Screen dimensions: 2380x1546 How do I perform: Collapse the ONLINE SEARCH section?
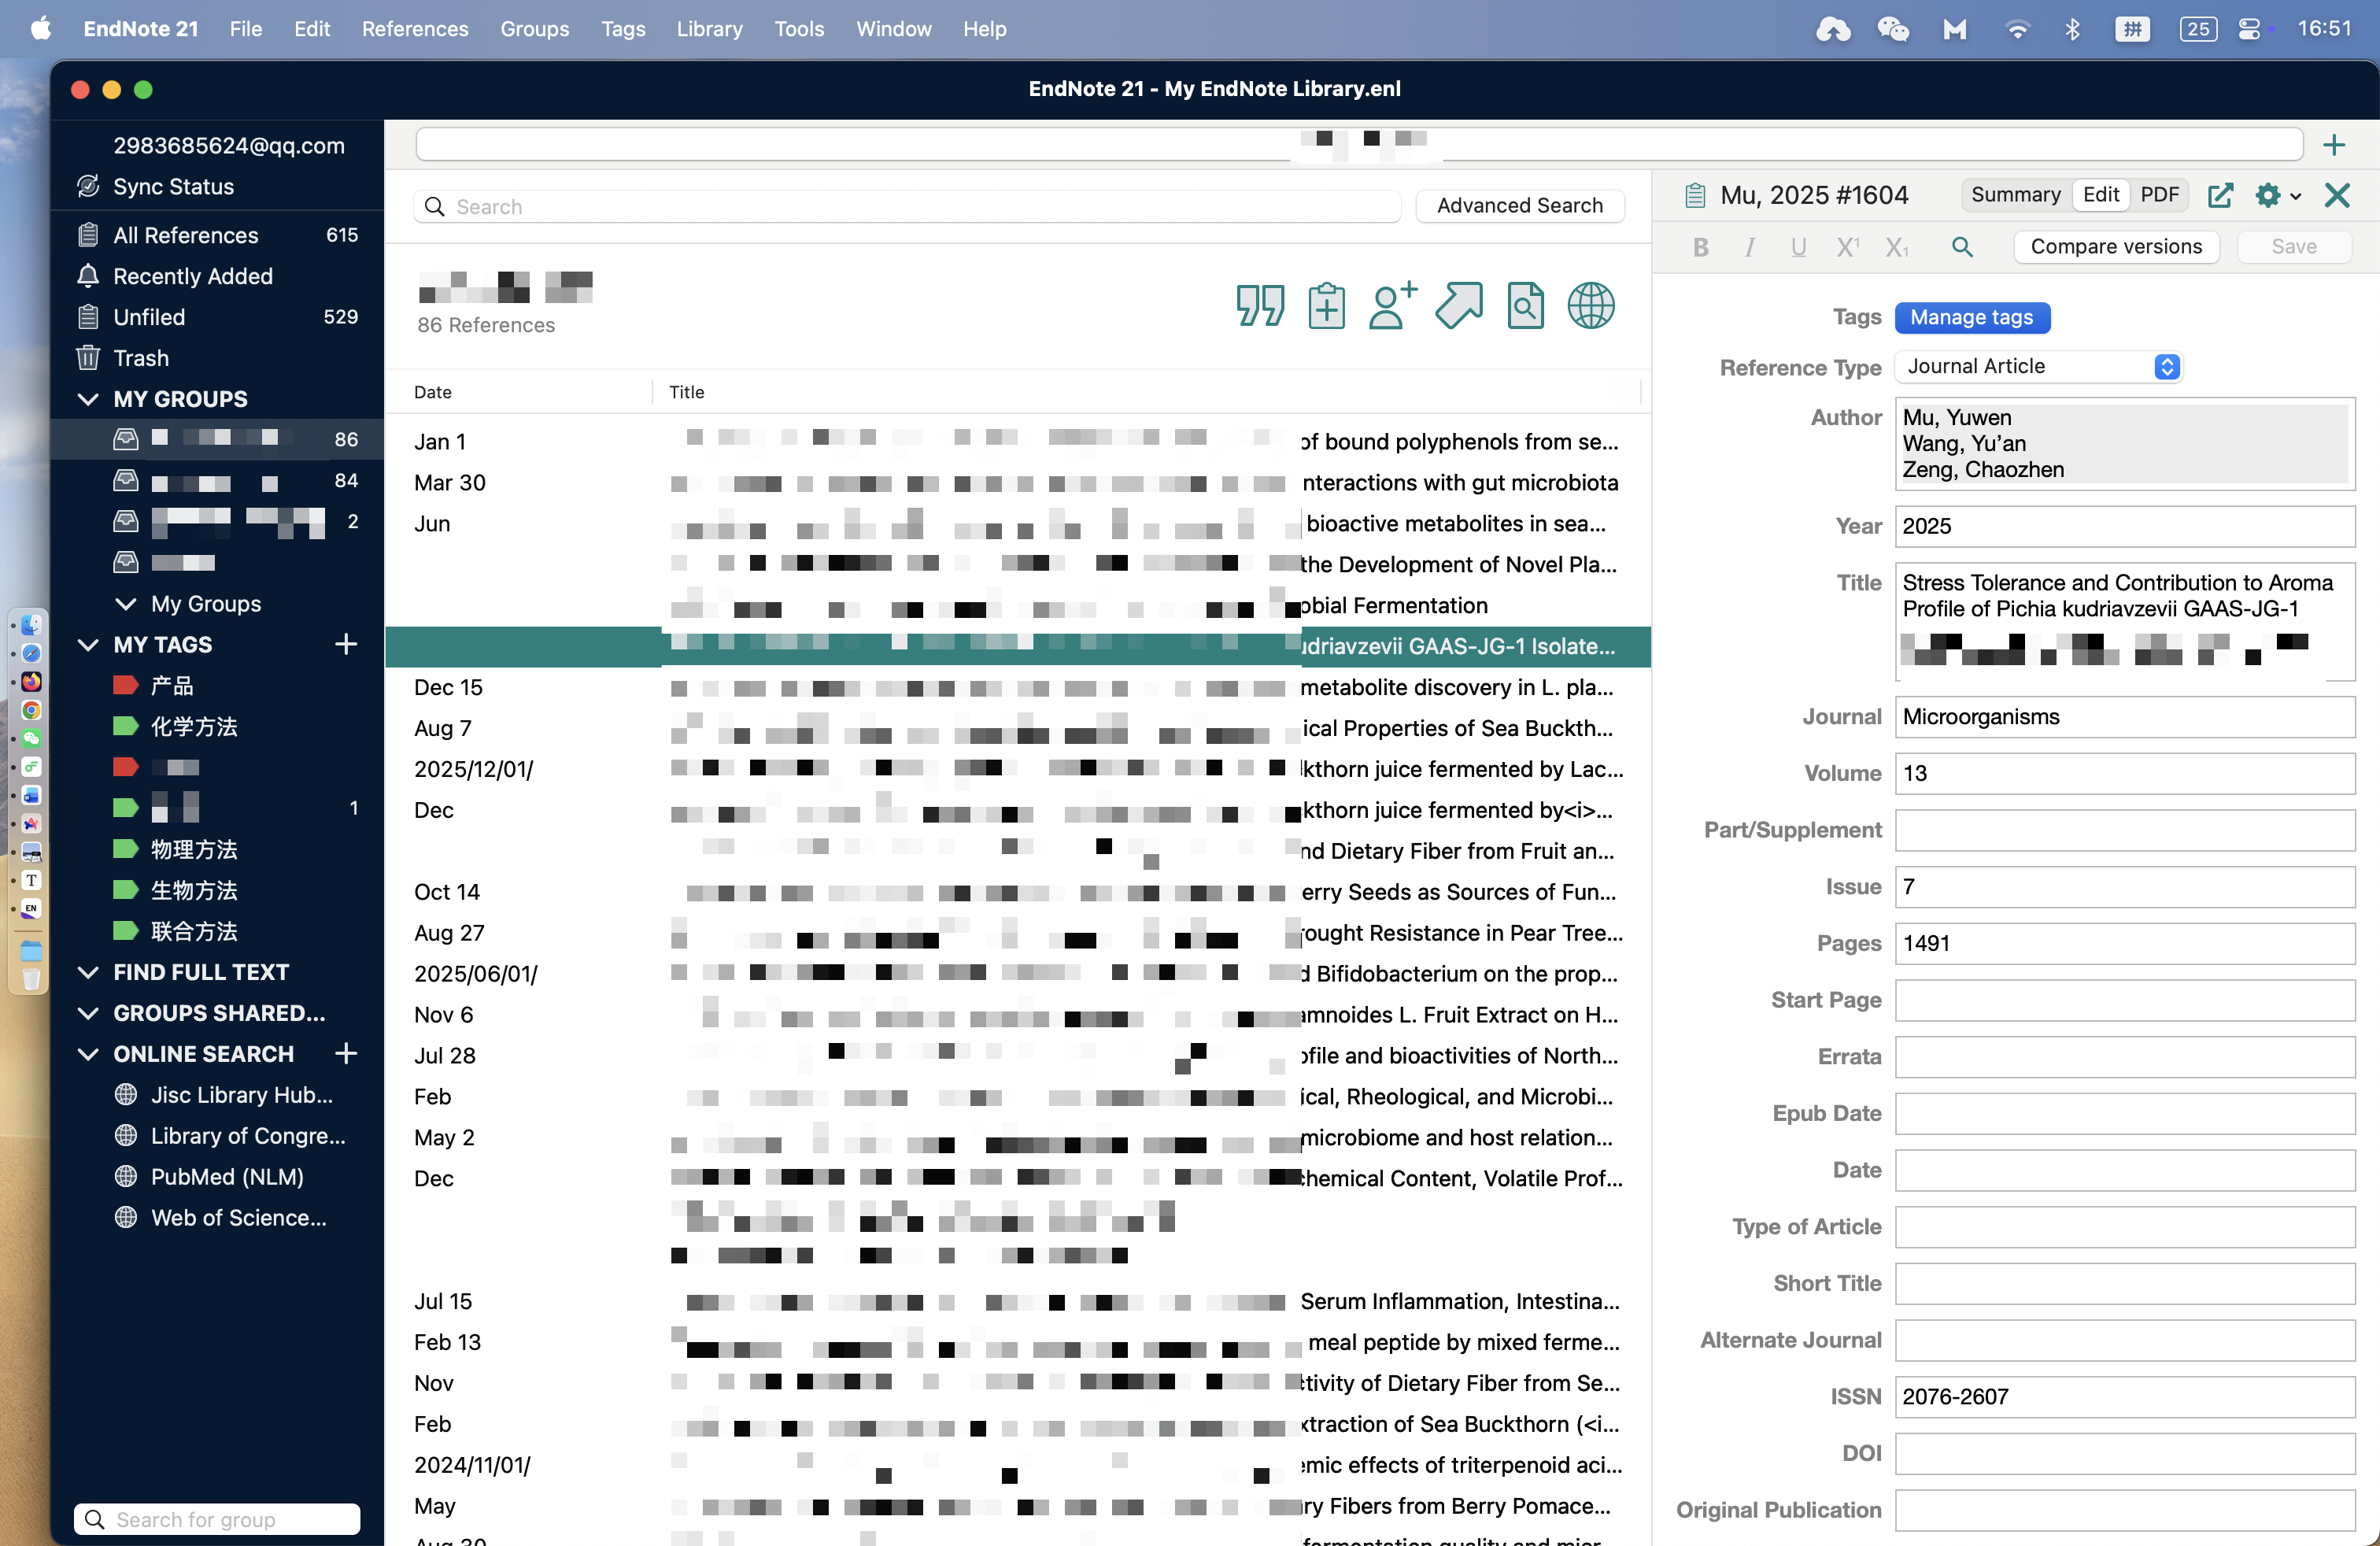(x=88, y=1054)
